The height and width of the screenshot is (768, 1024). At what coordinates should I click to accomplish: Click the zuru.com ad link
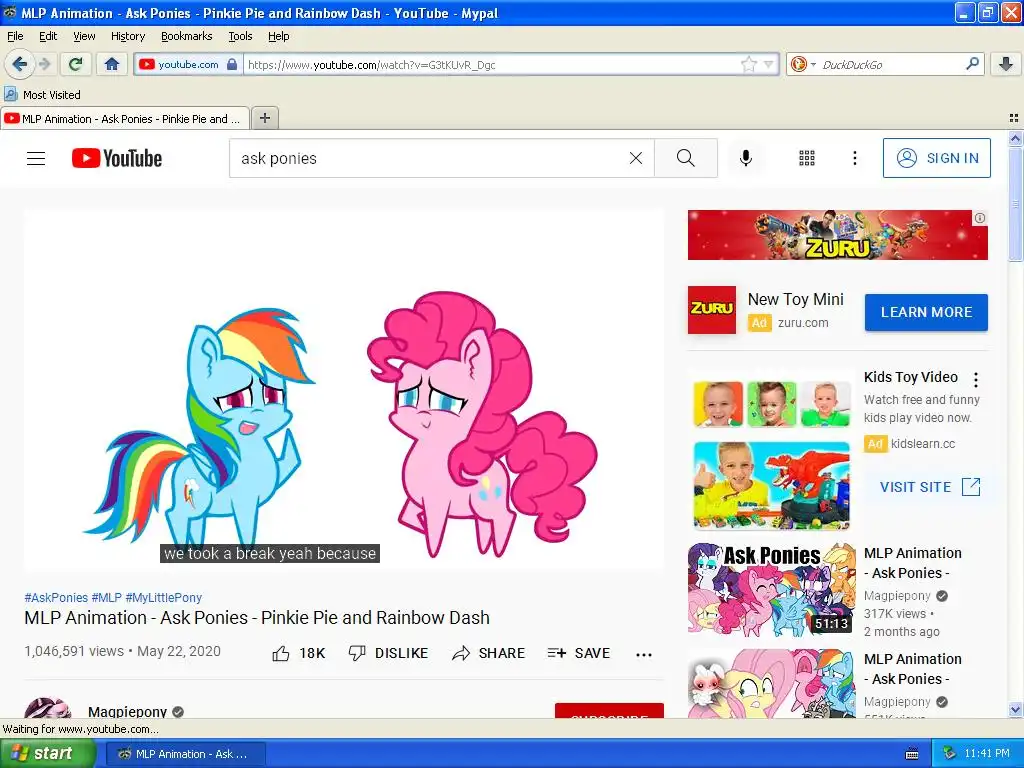click(803, 323)
